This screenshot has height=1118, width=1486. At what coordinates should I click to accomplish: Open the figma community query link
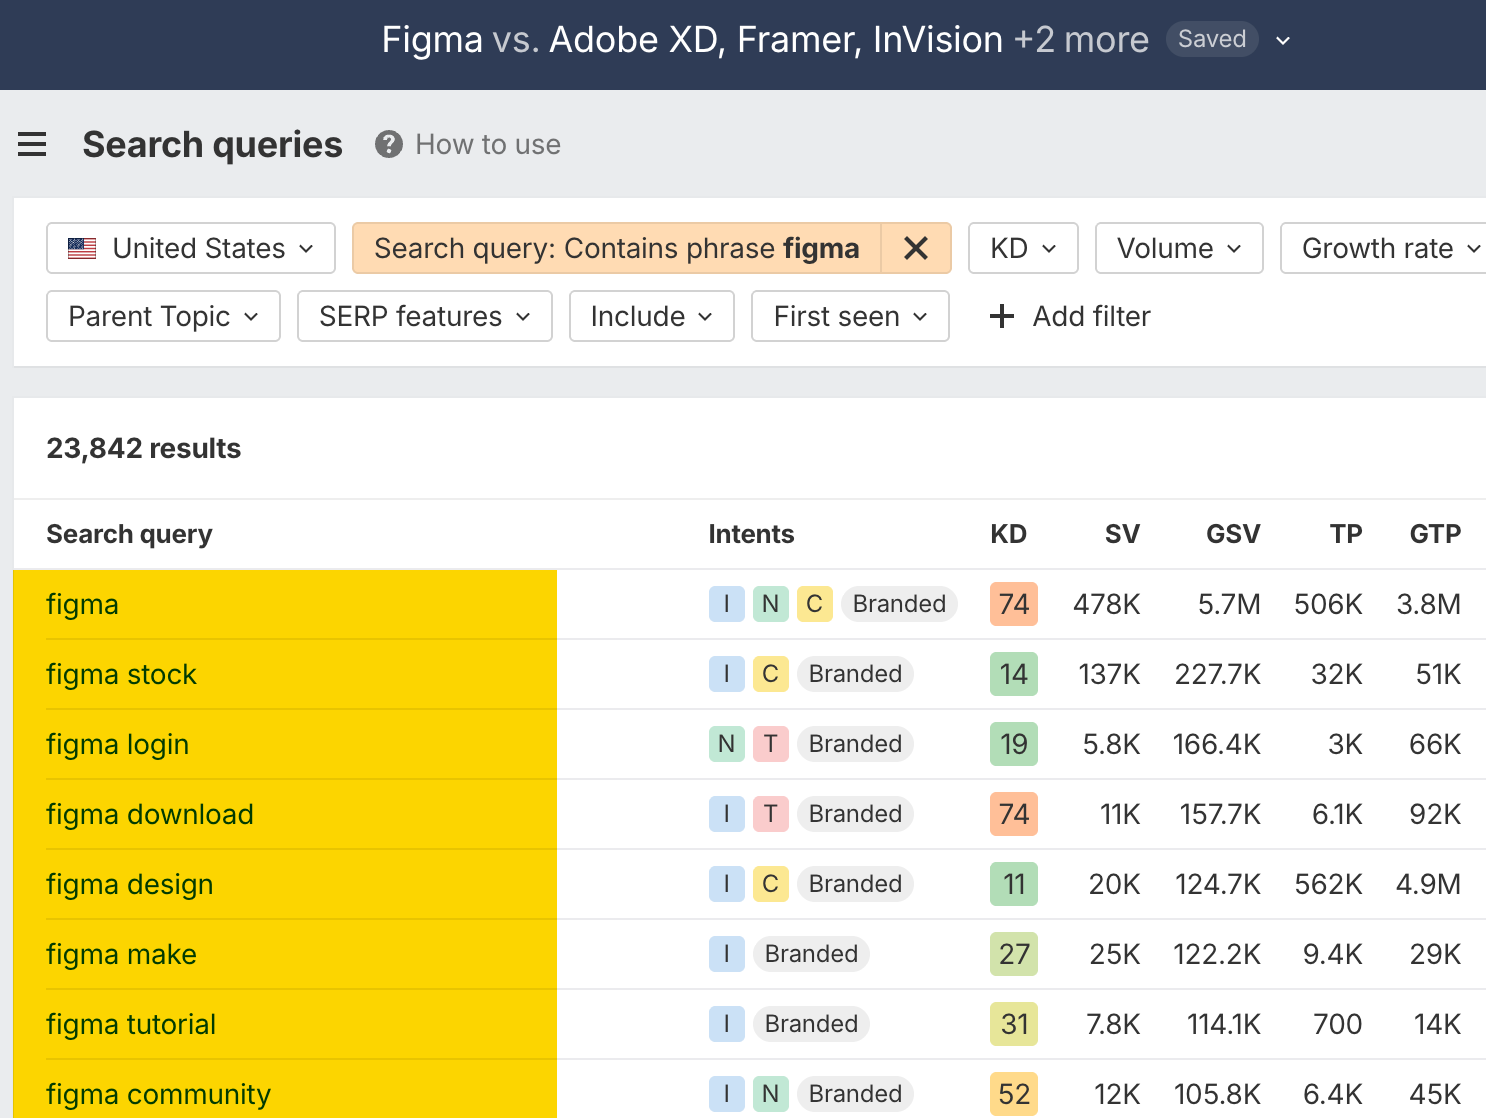point(158,1094)
